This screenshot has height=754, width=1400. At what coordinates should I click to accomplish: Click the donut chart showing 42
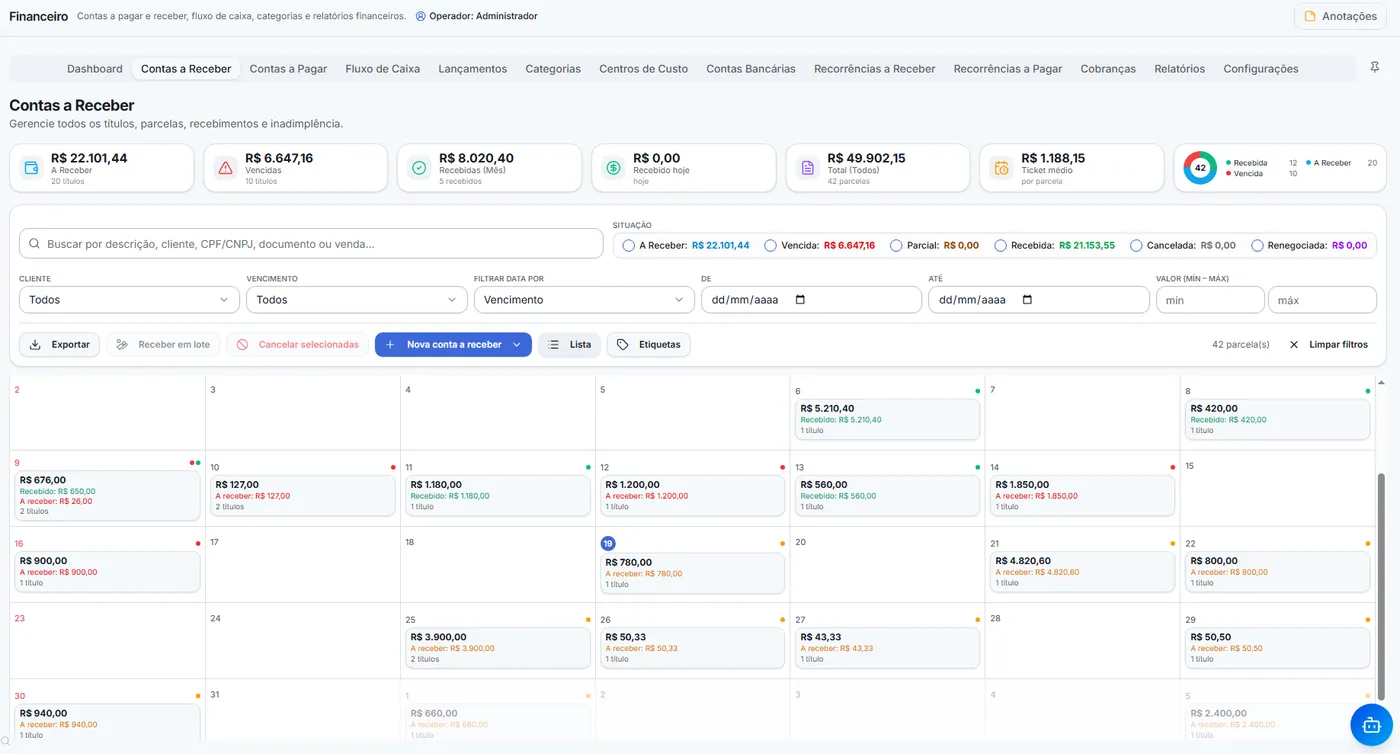click(1200, 168)
